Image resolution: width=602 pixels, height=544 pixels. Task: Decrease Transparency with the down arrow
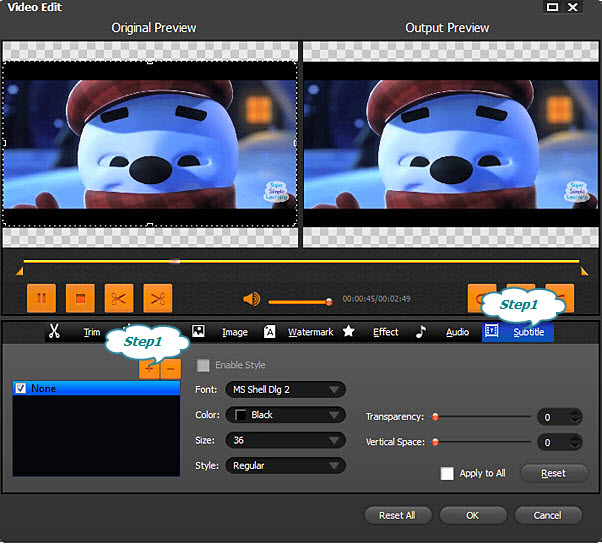575,420
